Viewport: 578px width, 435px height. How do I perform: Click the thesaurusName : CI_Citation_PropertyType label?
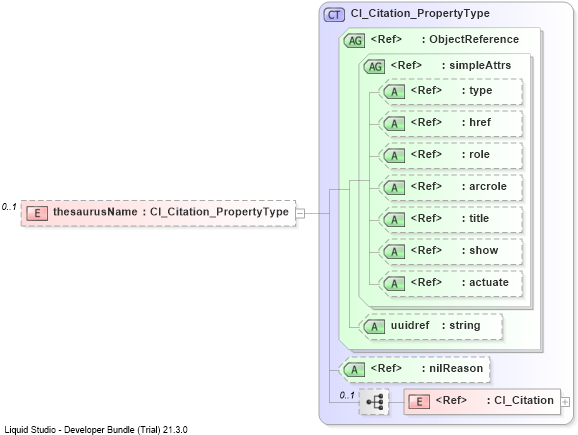tap(171, 212)
